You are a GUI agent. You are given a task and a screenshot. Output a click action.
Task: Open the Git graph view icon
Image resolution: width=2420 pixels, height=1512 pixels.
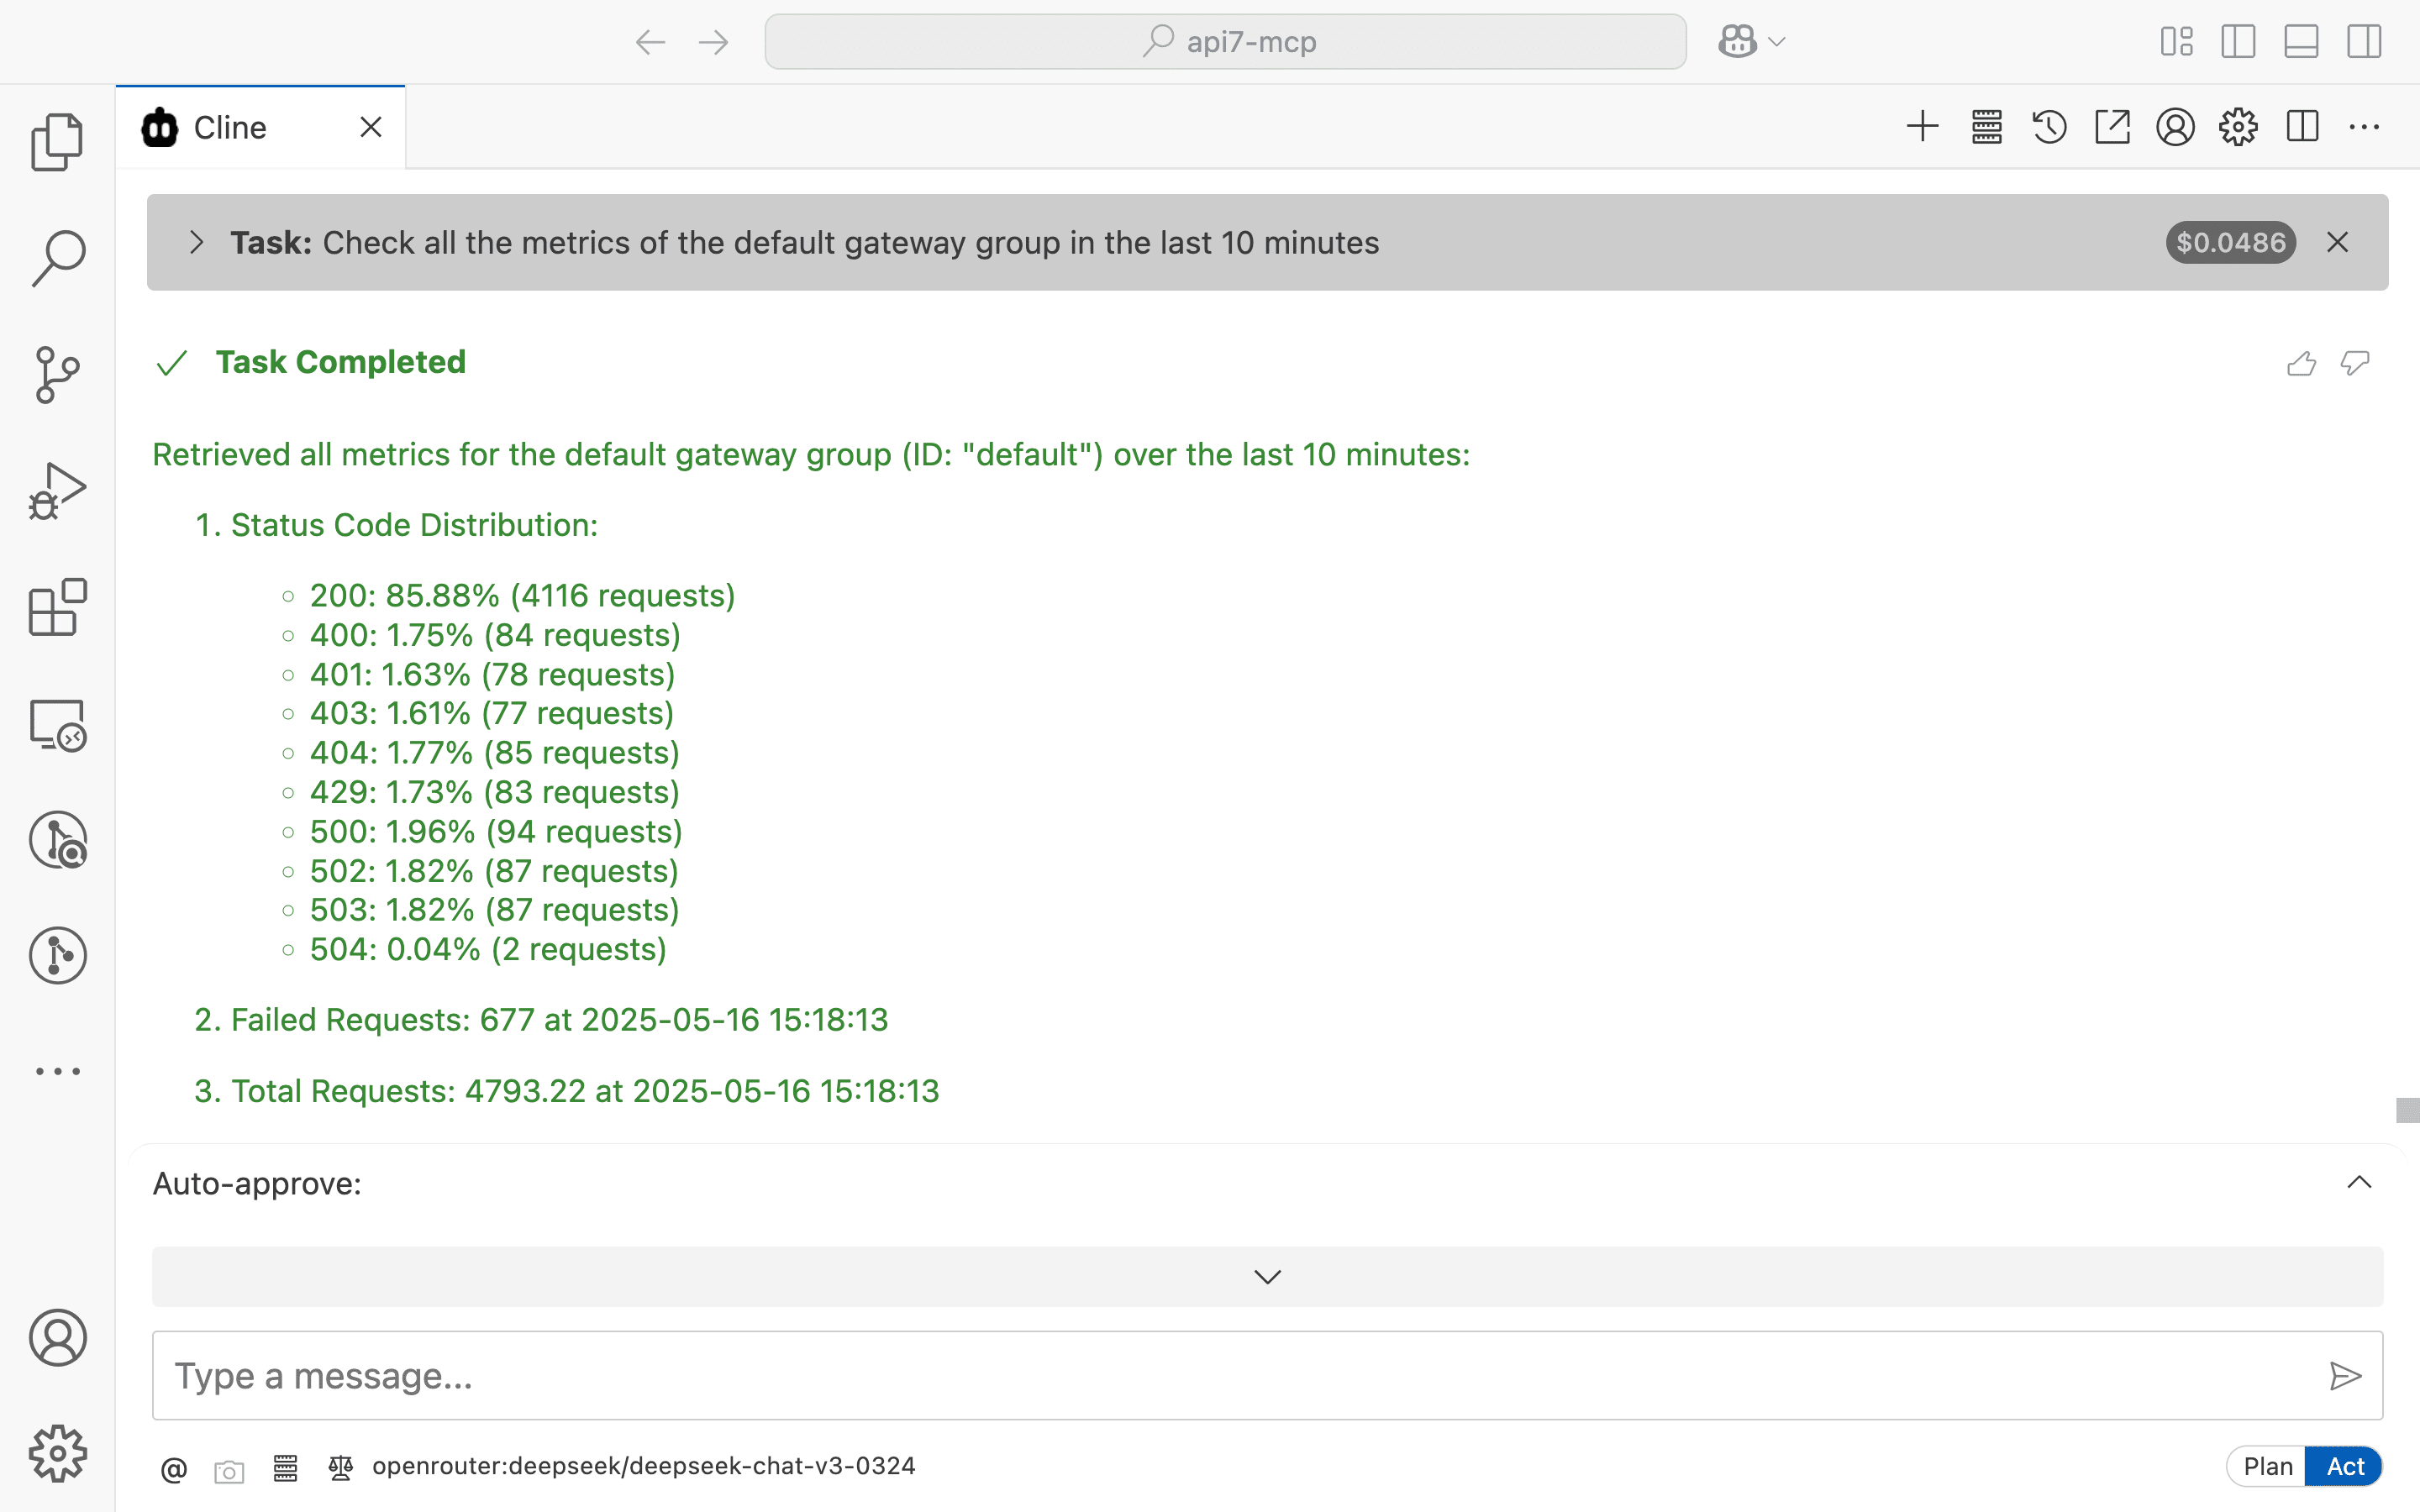[57, 955]
